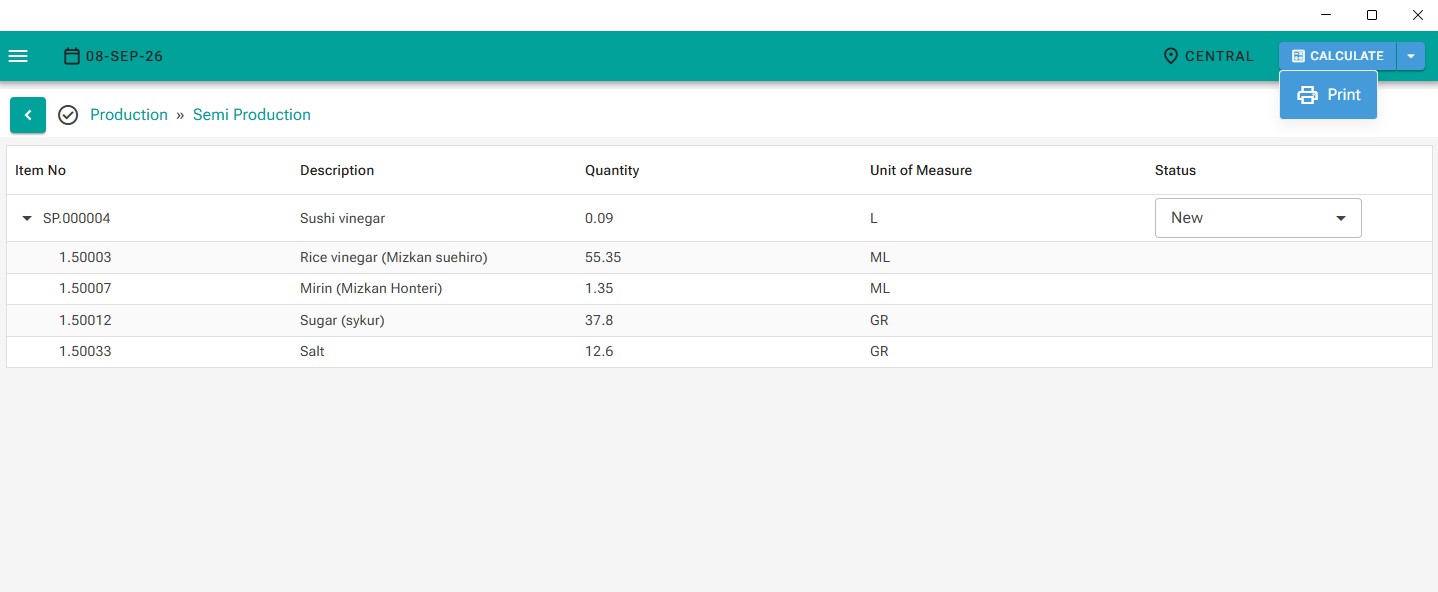Select item number 1.50012
The image size is (1438, 592).
(85, 320)
